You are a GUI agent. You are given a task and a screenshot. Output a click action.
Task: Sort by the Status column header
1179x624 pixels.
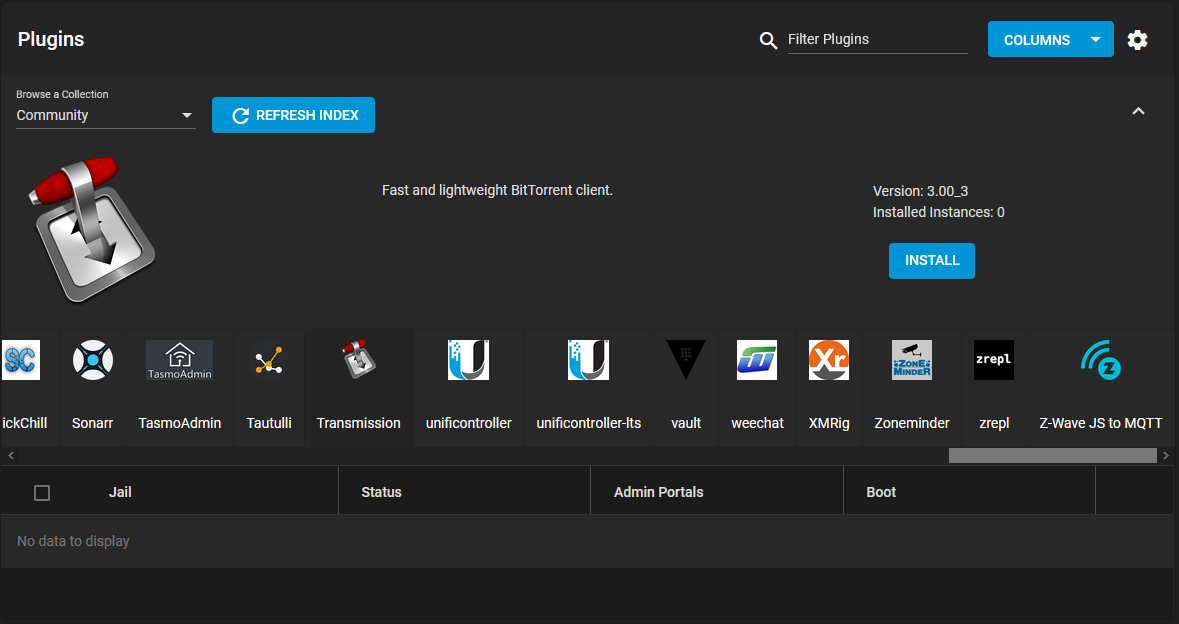coord(381,492)
